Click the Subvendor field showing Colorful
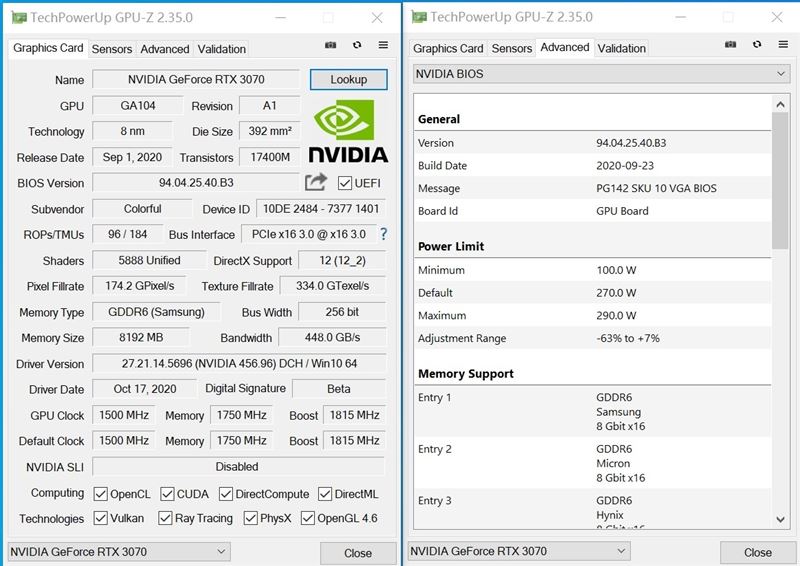 point(142,209)
